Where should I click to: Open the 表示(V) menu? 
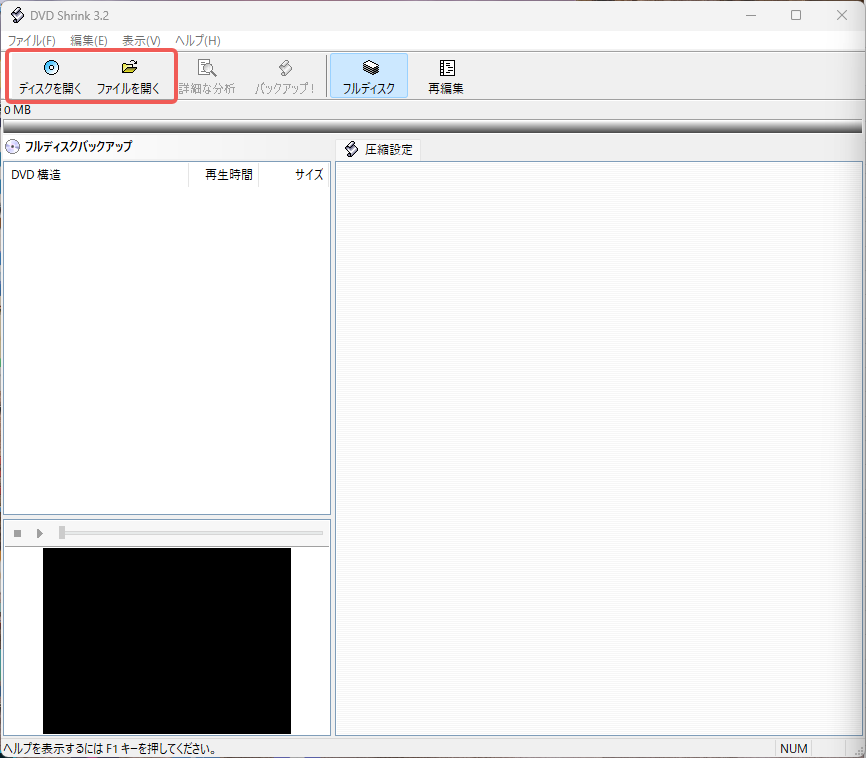[x=140, y=40]
